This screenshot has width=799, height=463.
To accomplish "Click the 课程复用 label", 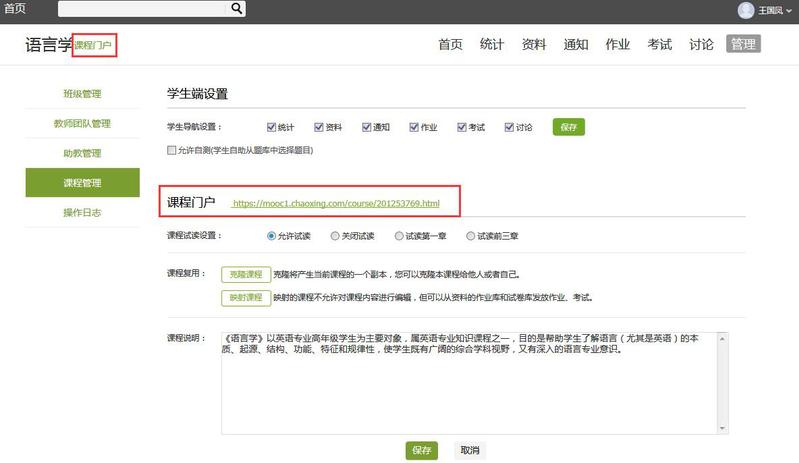I will pyautogui.click(x=186, y=273).
